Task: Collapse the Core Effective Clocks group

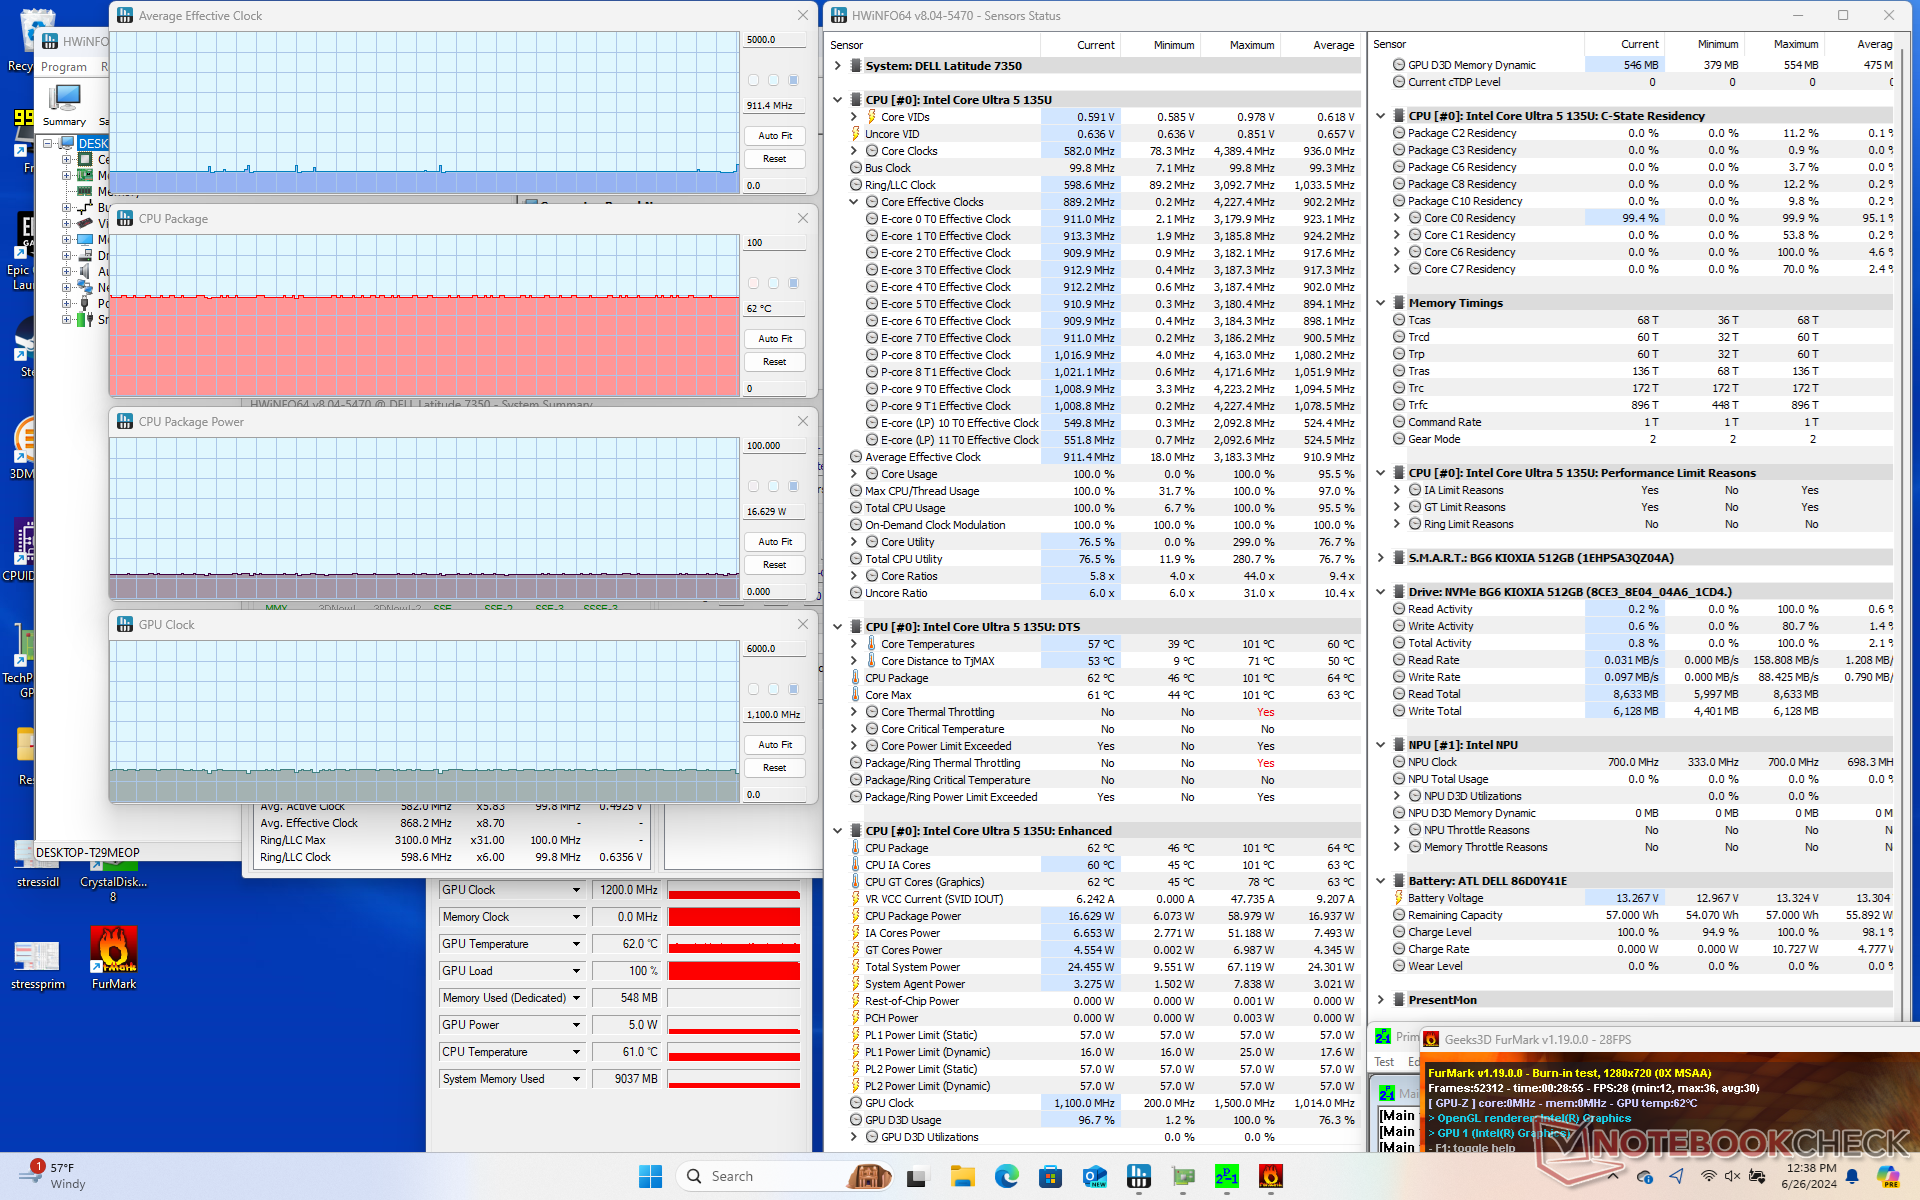Action: (854, 202)
